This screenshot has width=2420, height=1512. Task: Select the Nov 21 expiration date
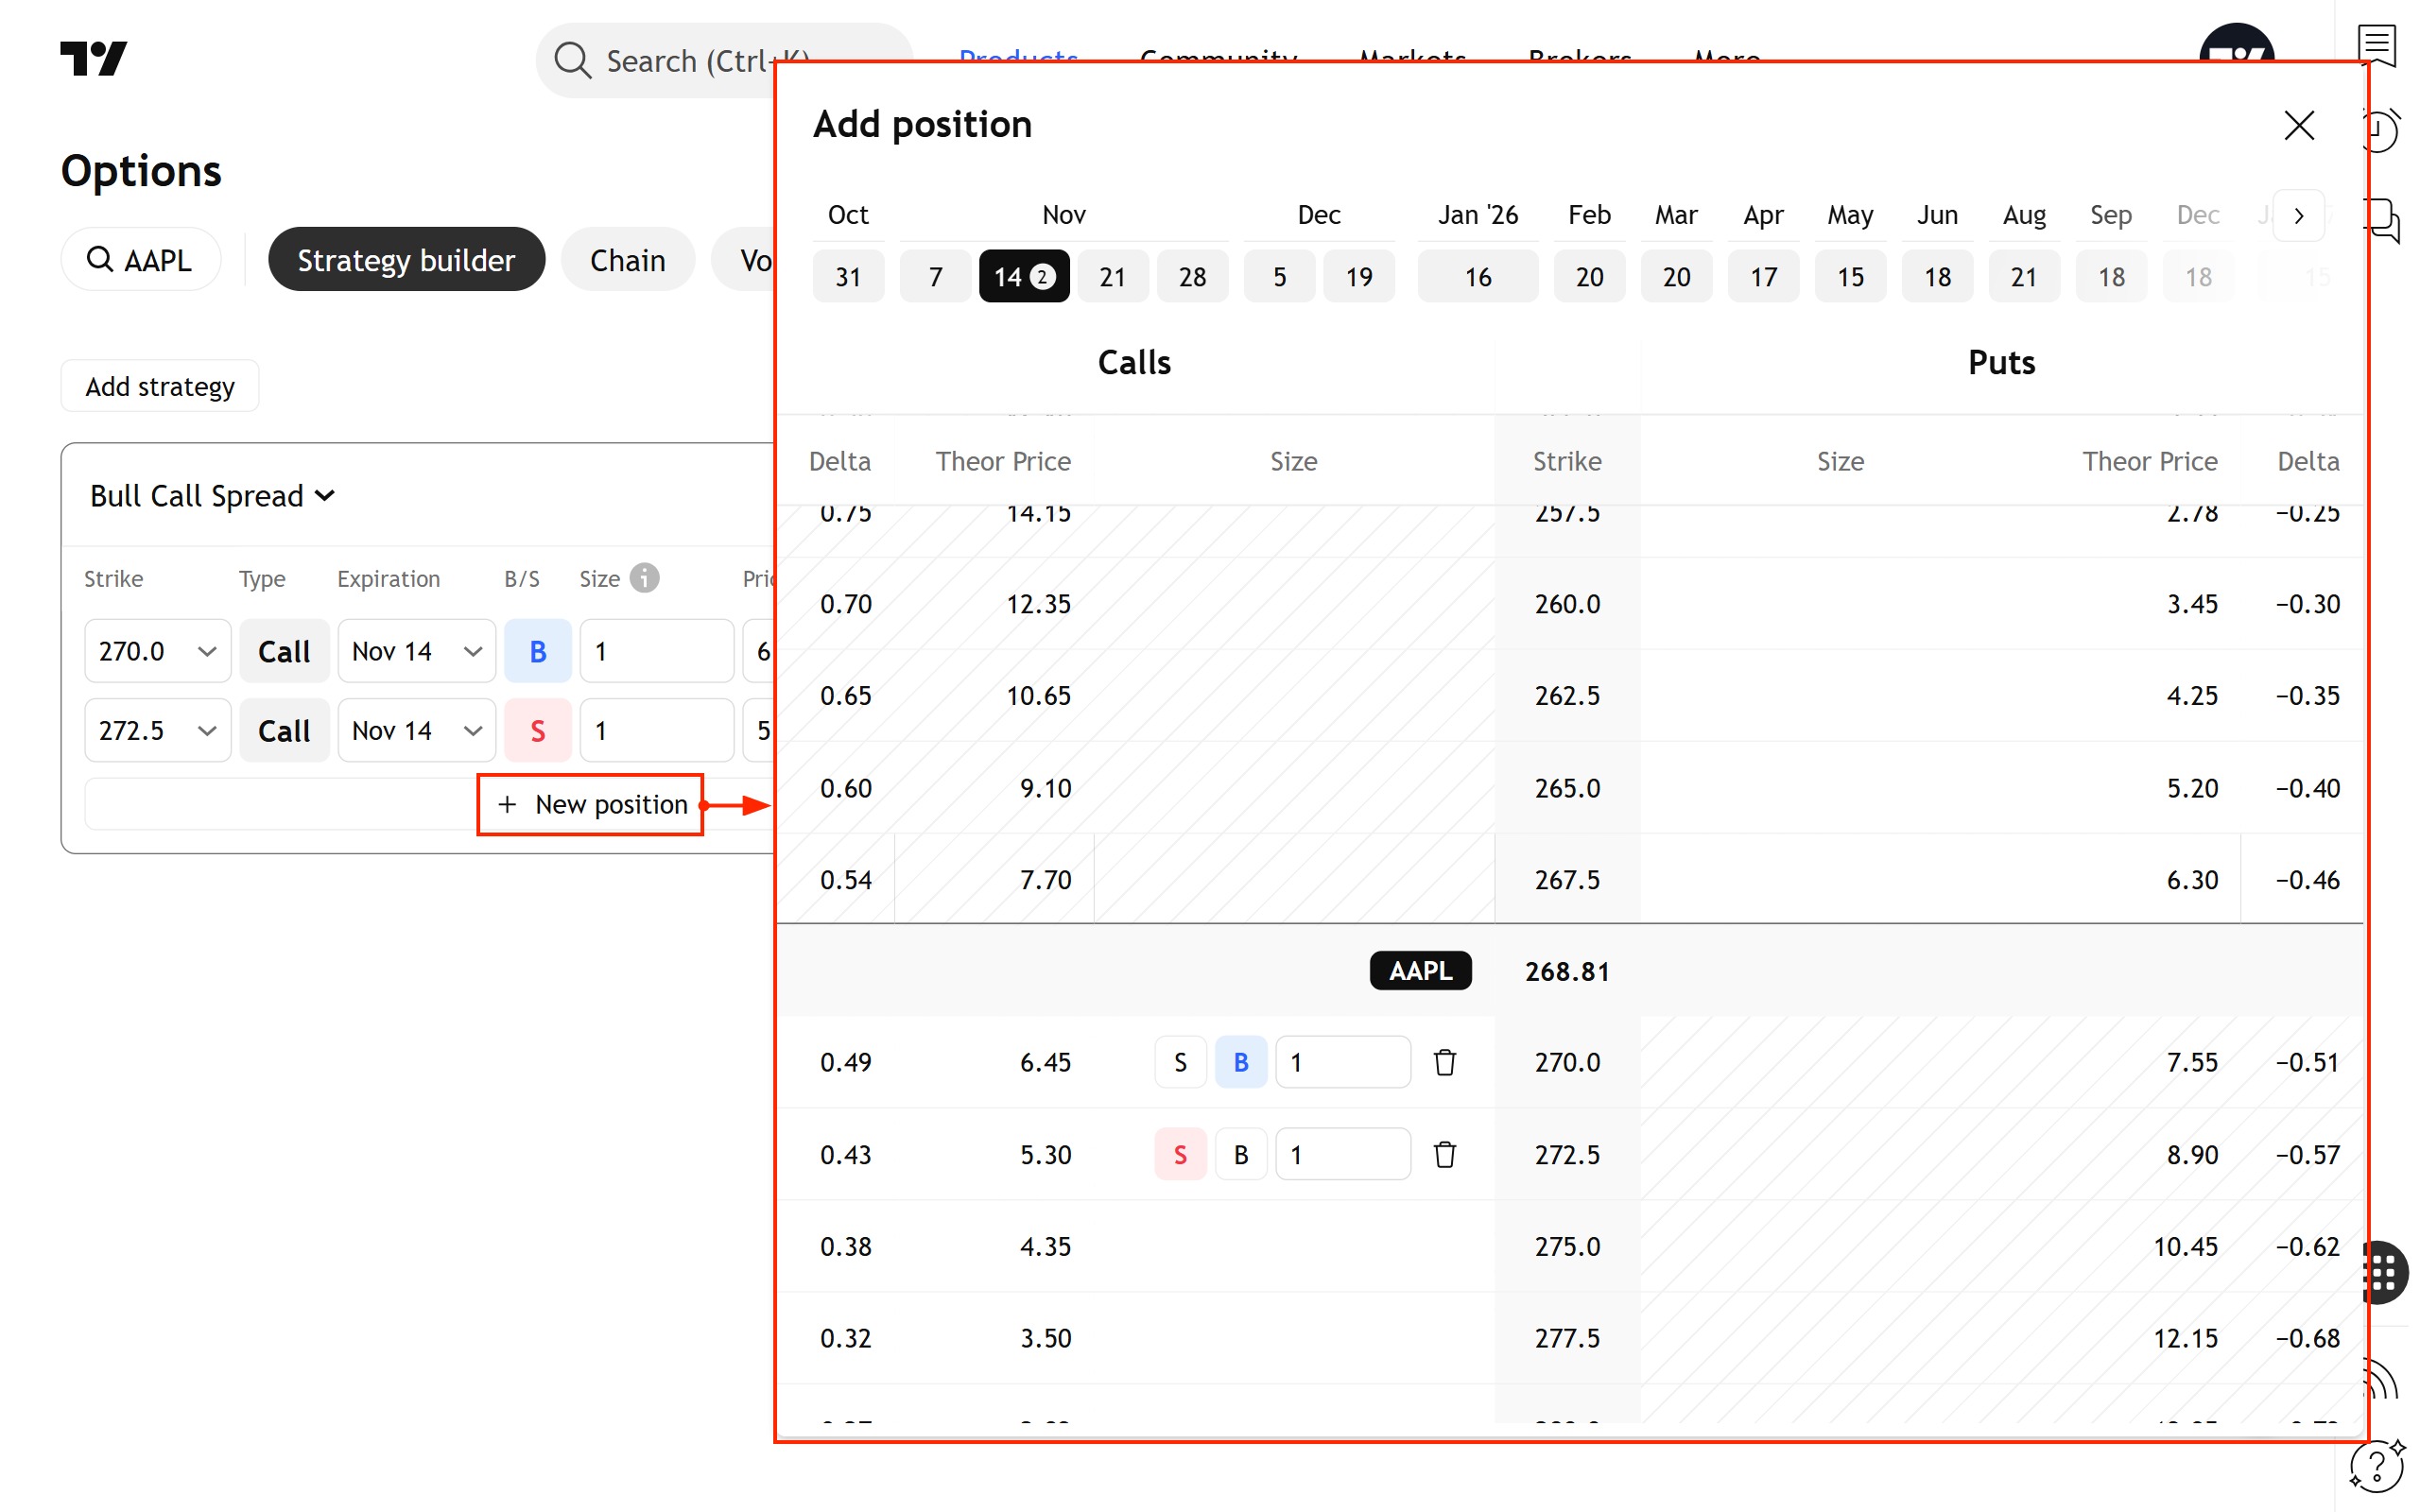point(1112,277)
